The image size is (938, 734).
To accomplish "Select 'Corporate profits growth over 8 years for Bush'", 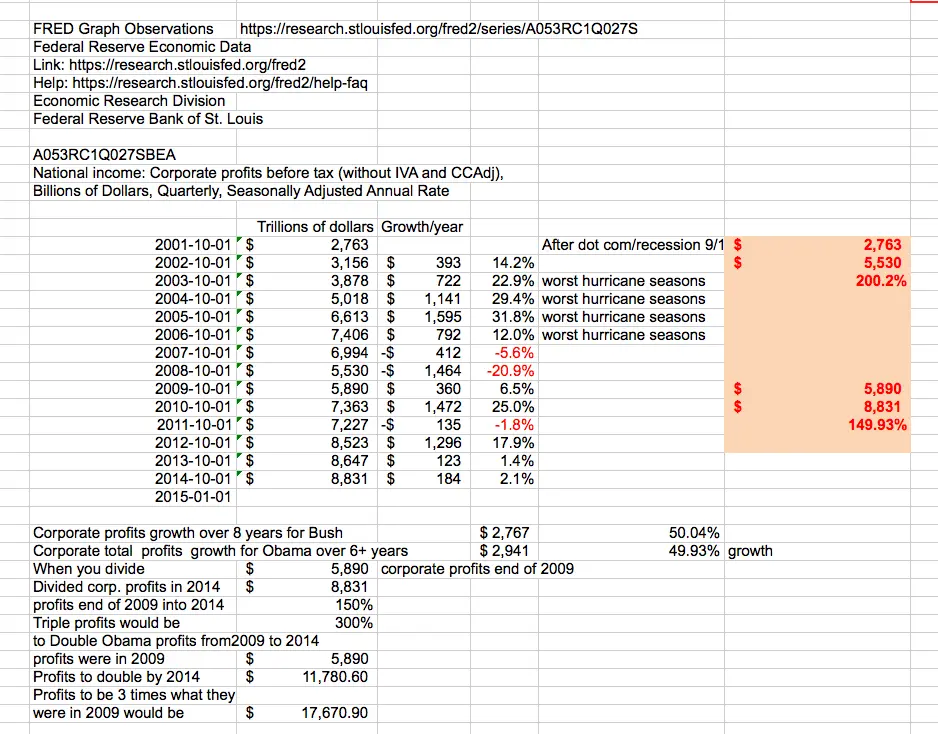I will coord(188,532).
